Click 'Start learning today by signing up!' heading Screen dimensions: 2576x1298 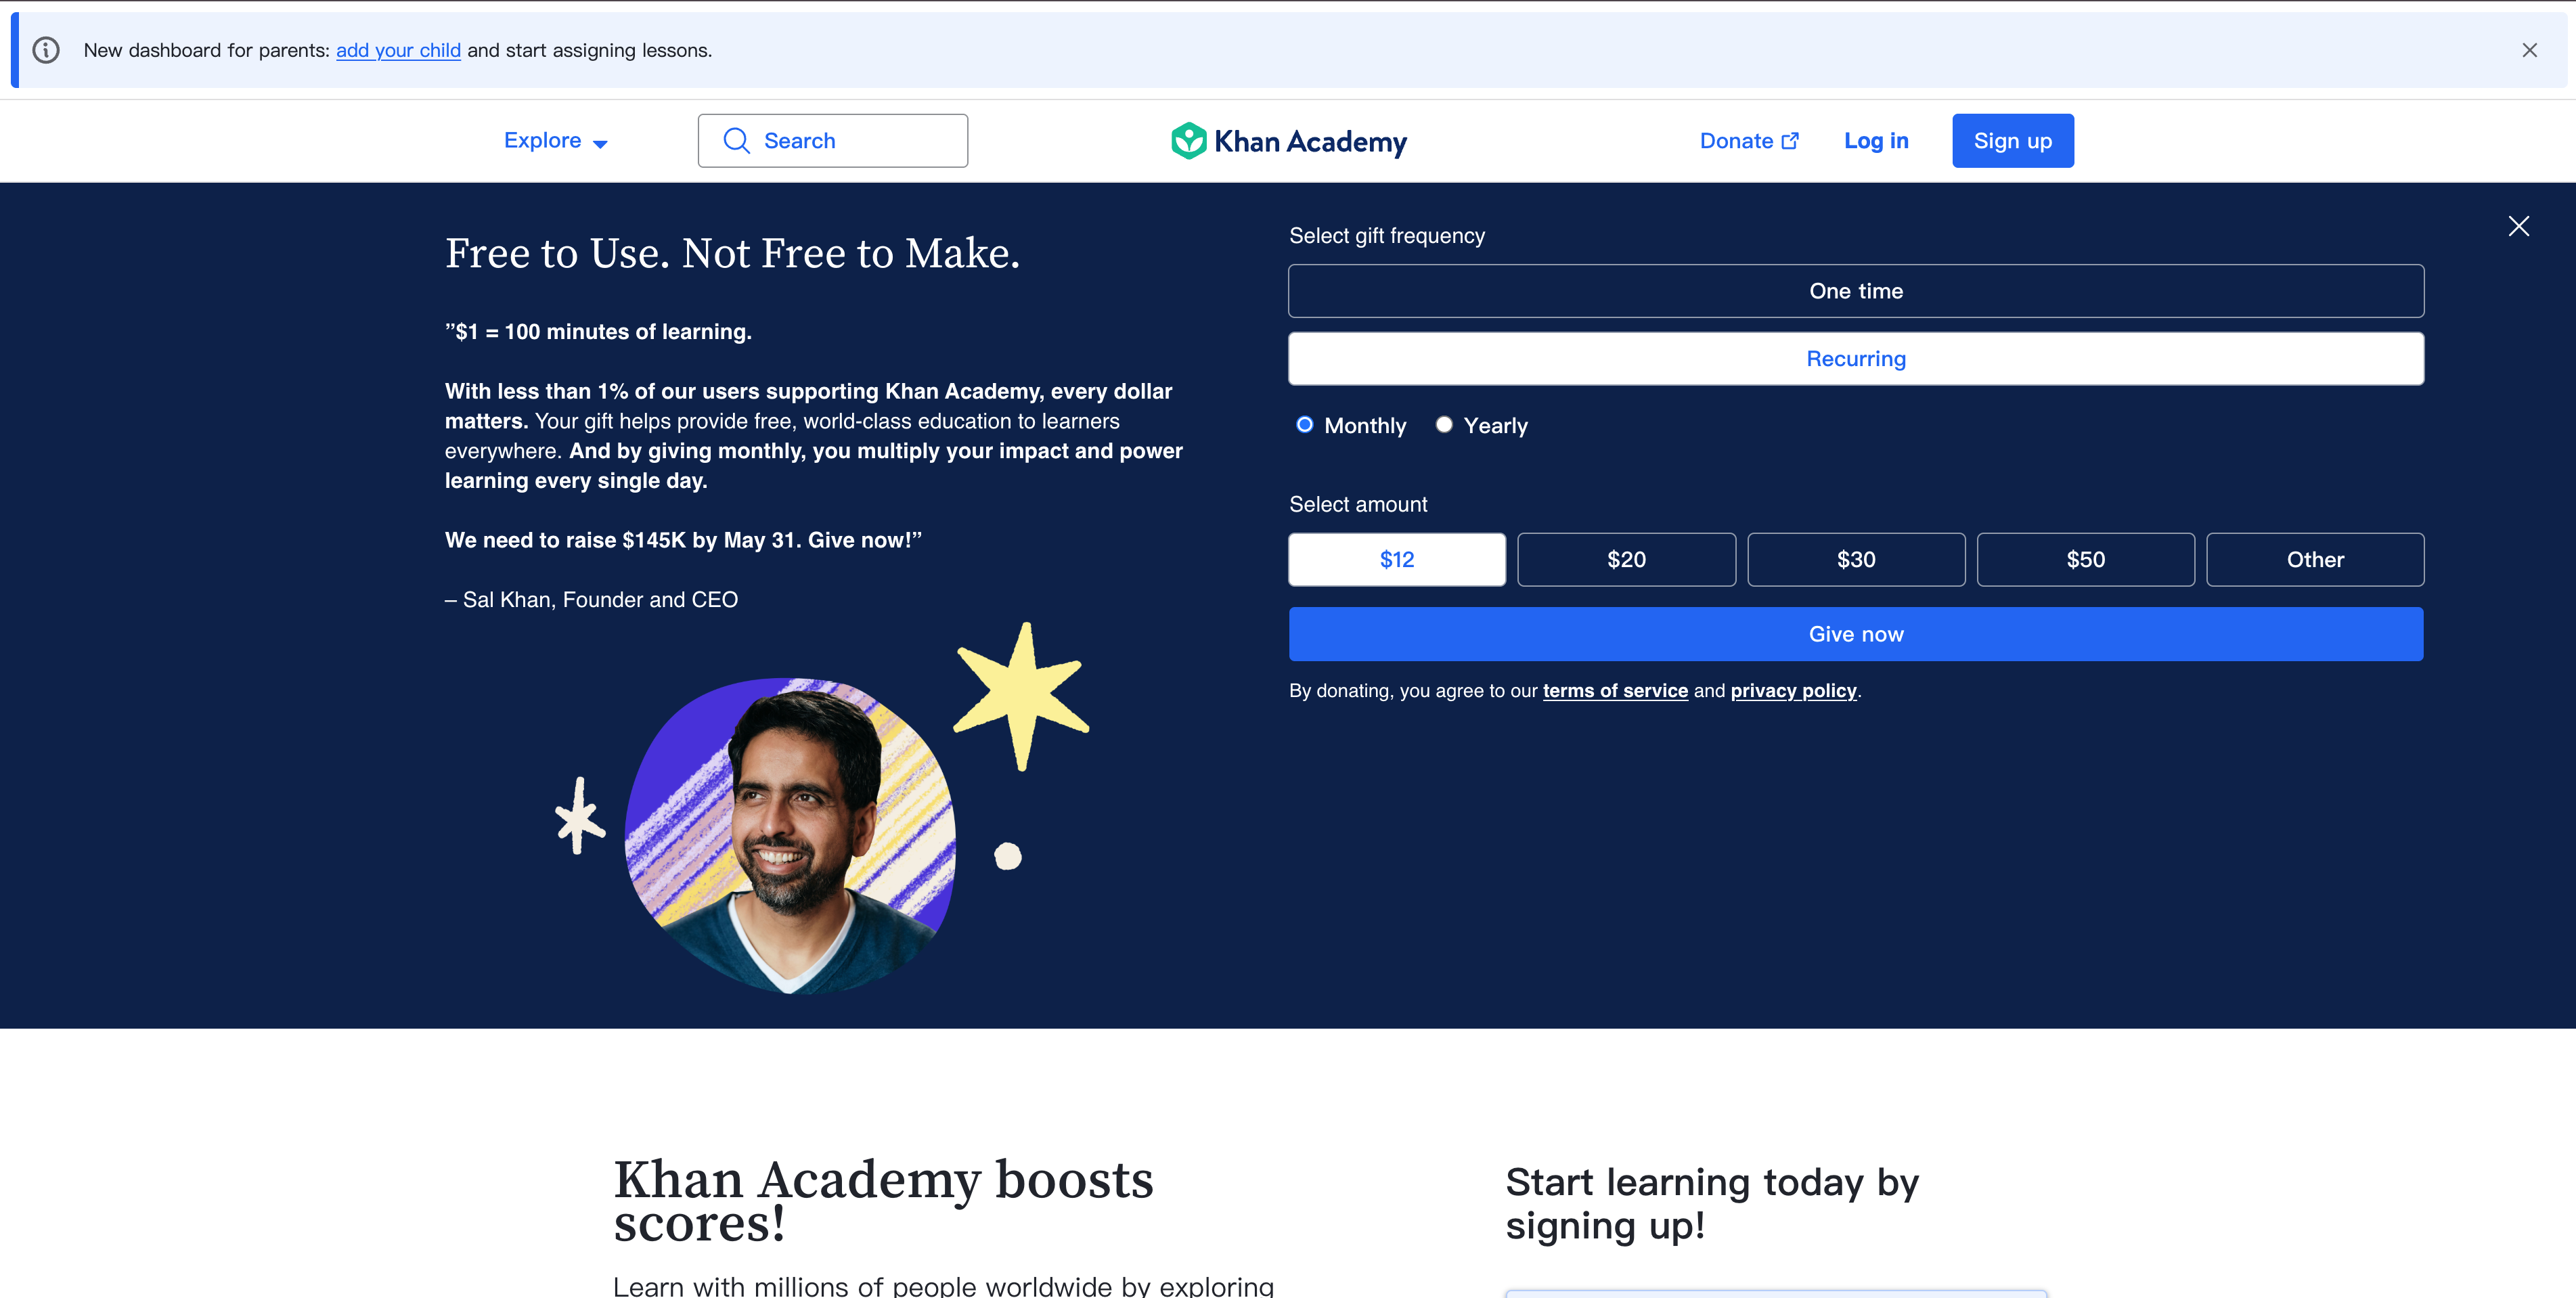tap(1712, 1204)
